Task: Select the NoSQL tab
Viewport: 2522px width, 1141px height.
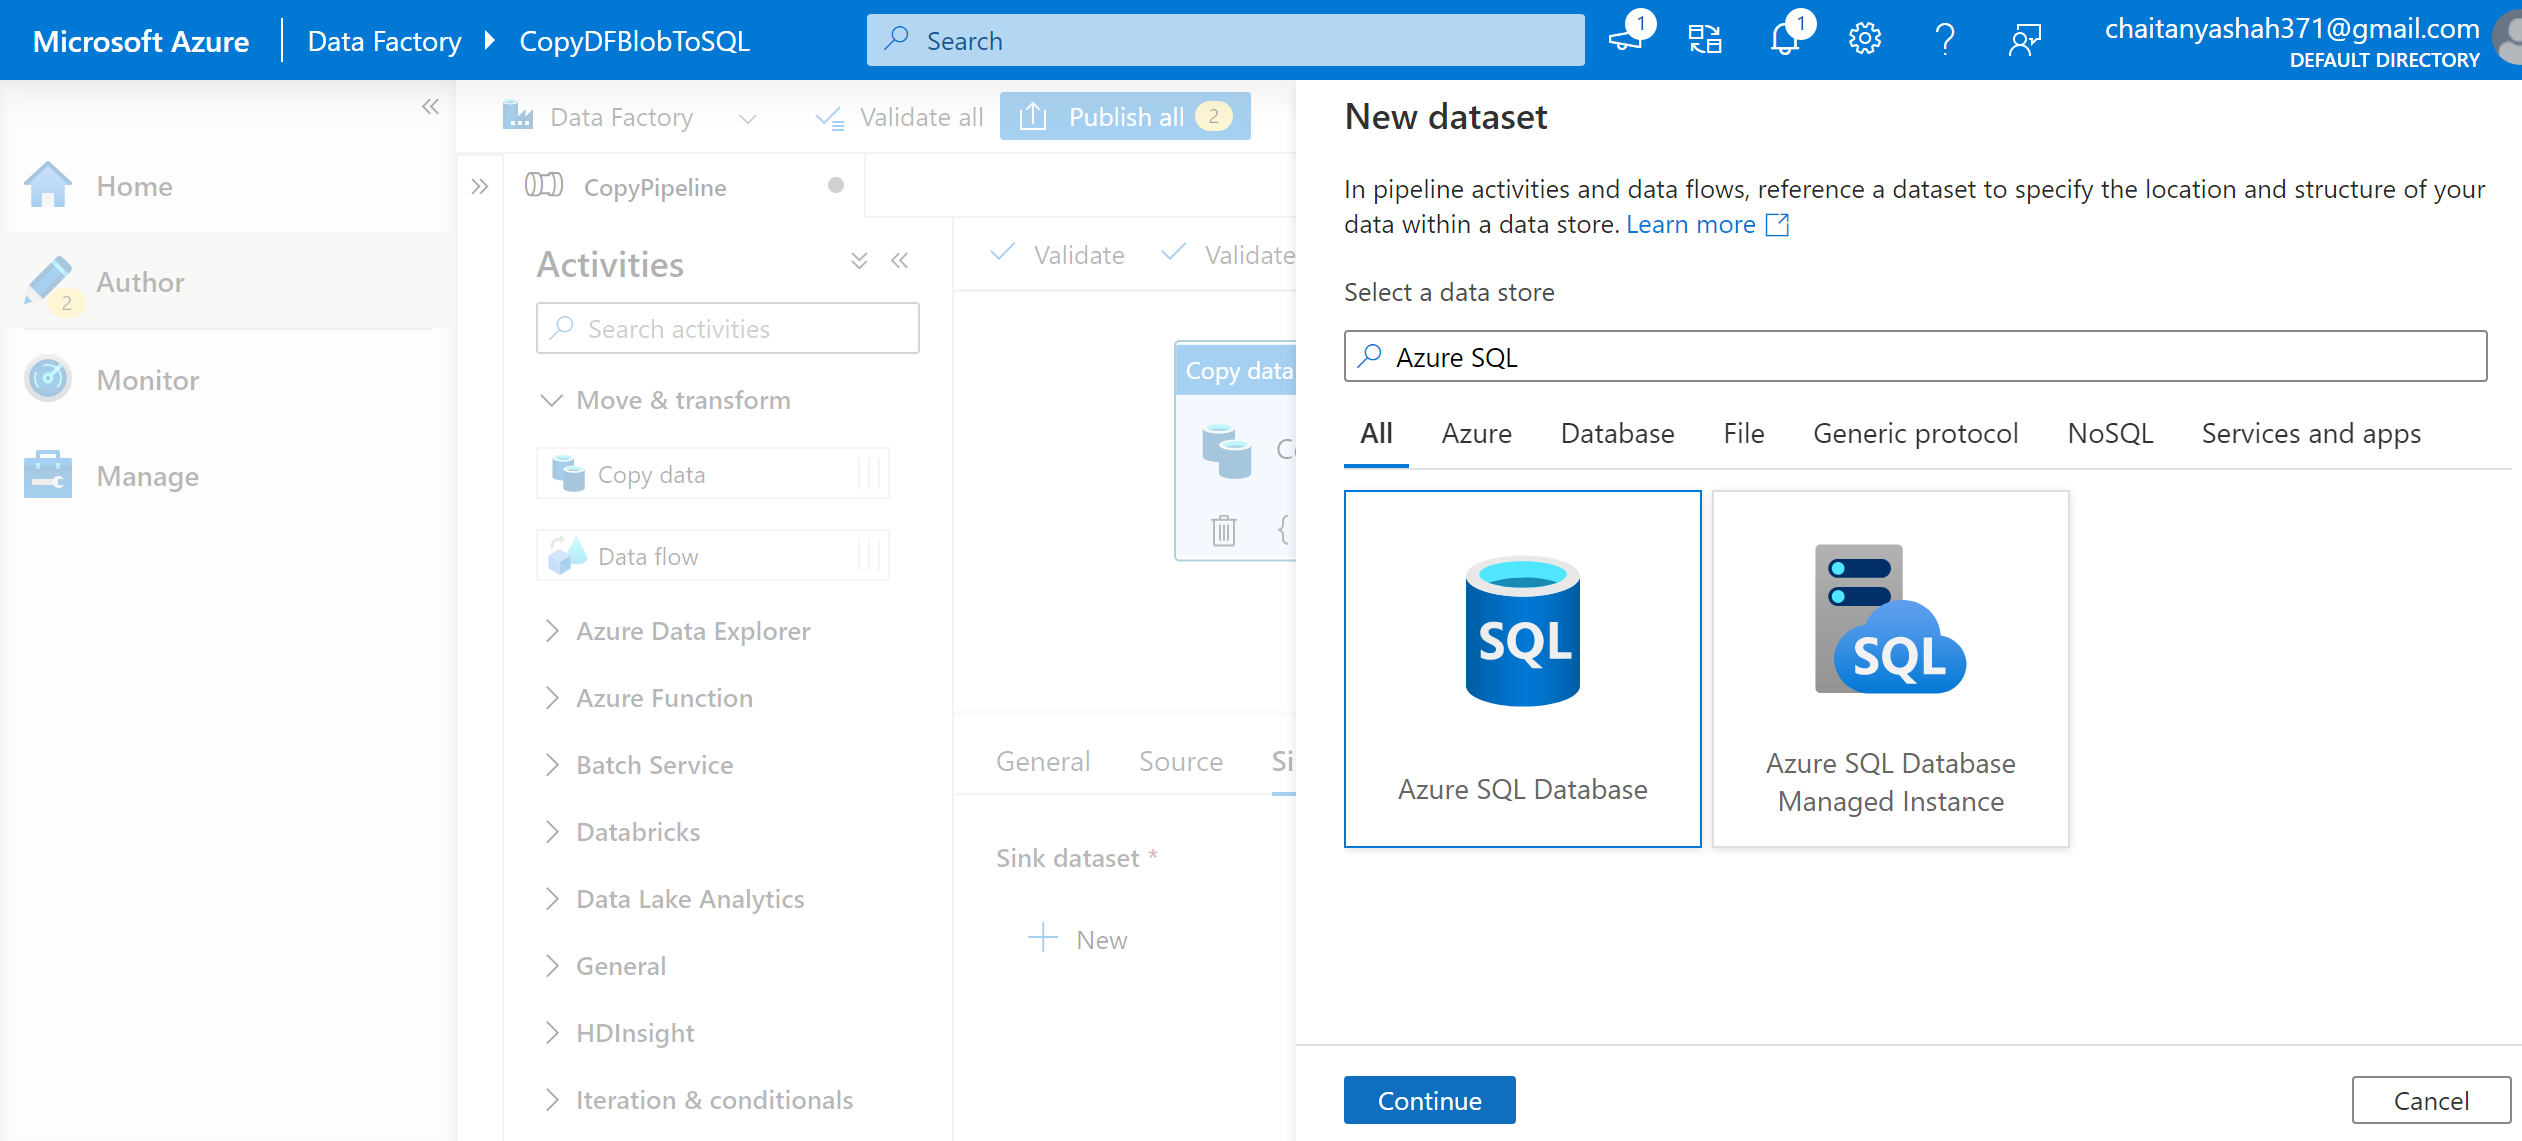Action: tap(2109, 433)
